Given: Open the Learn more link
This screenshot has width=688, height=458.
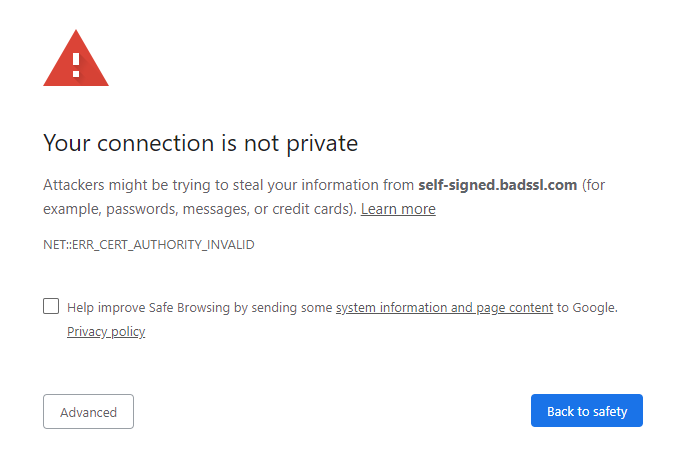Looking at the screenshot, I should [x=398, y=209].
